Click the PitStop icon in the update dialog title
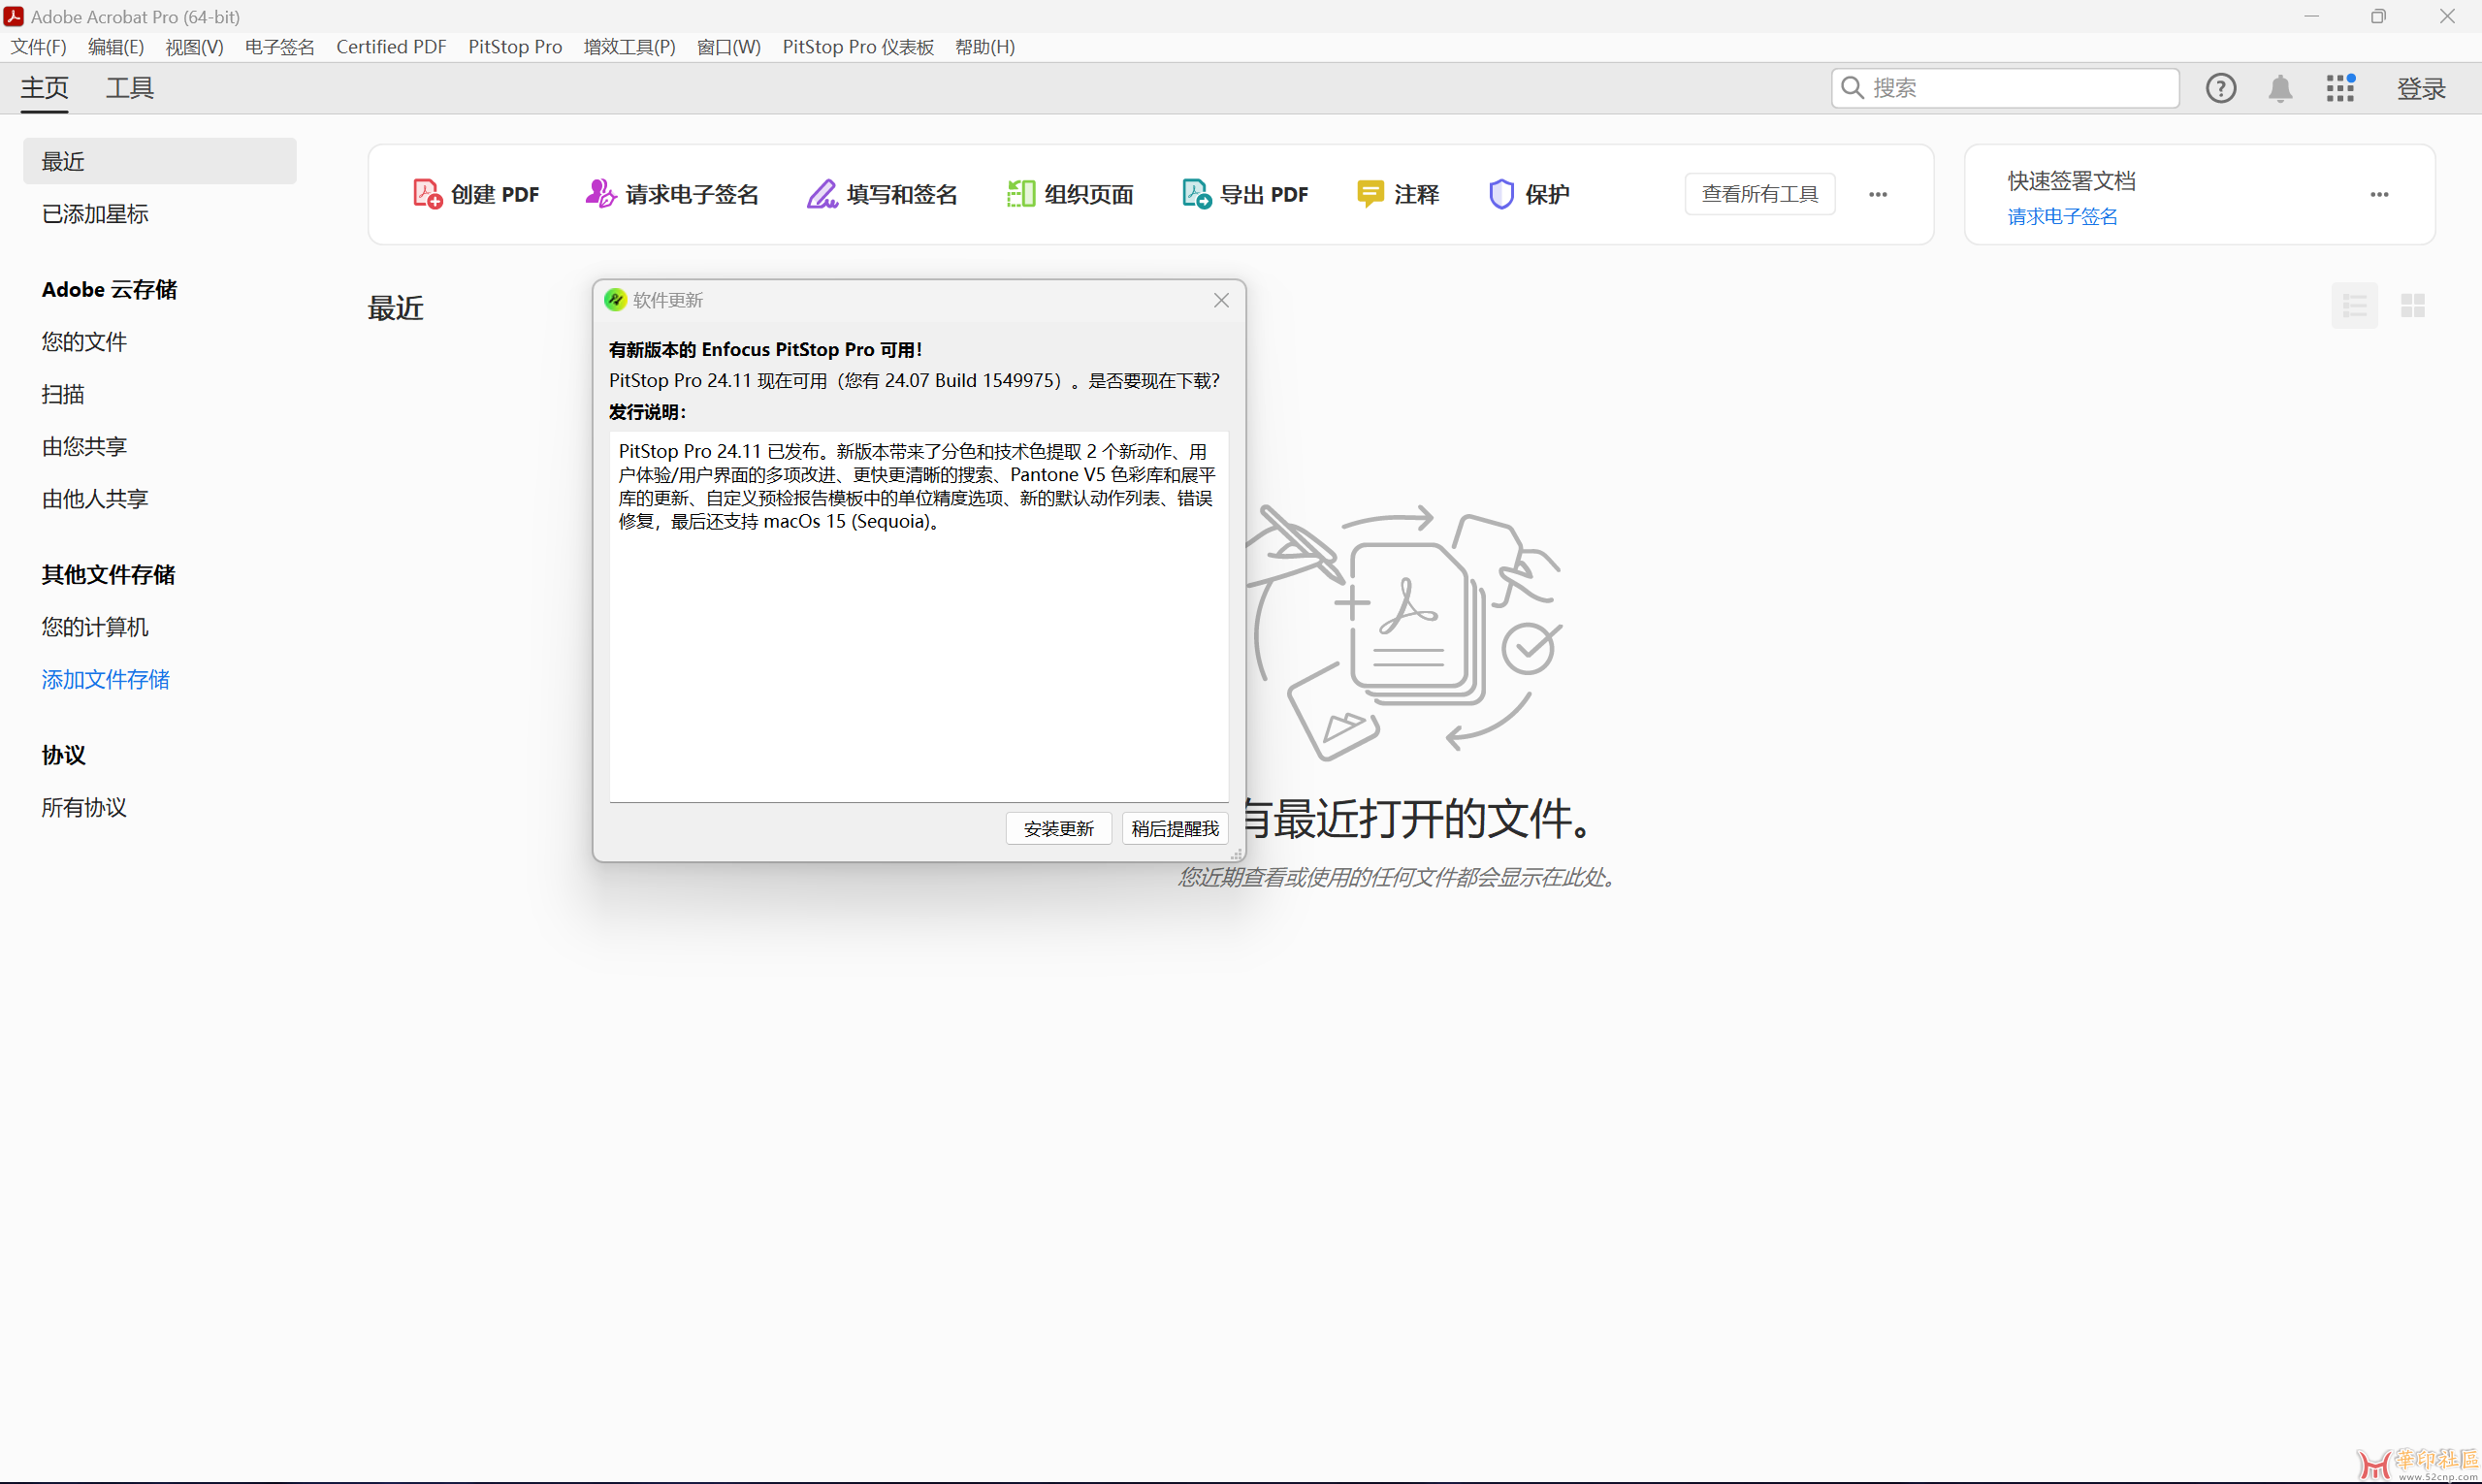Image resolution: width=2482 pixels, height=1484 pixels. click(x=615, y=299)
